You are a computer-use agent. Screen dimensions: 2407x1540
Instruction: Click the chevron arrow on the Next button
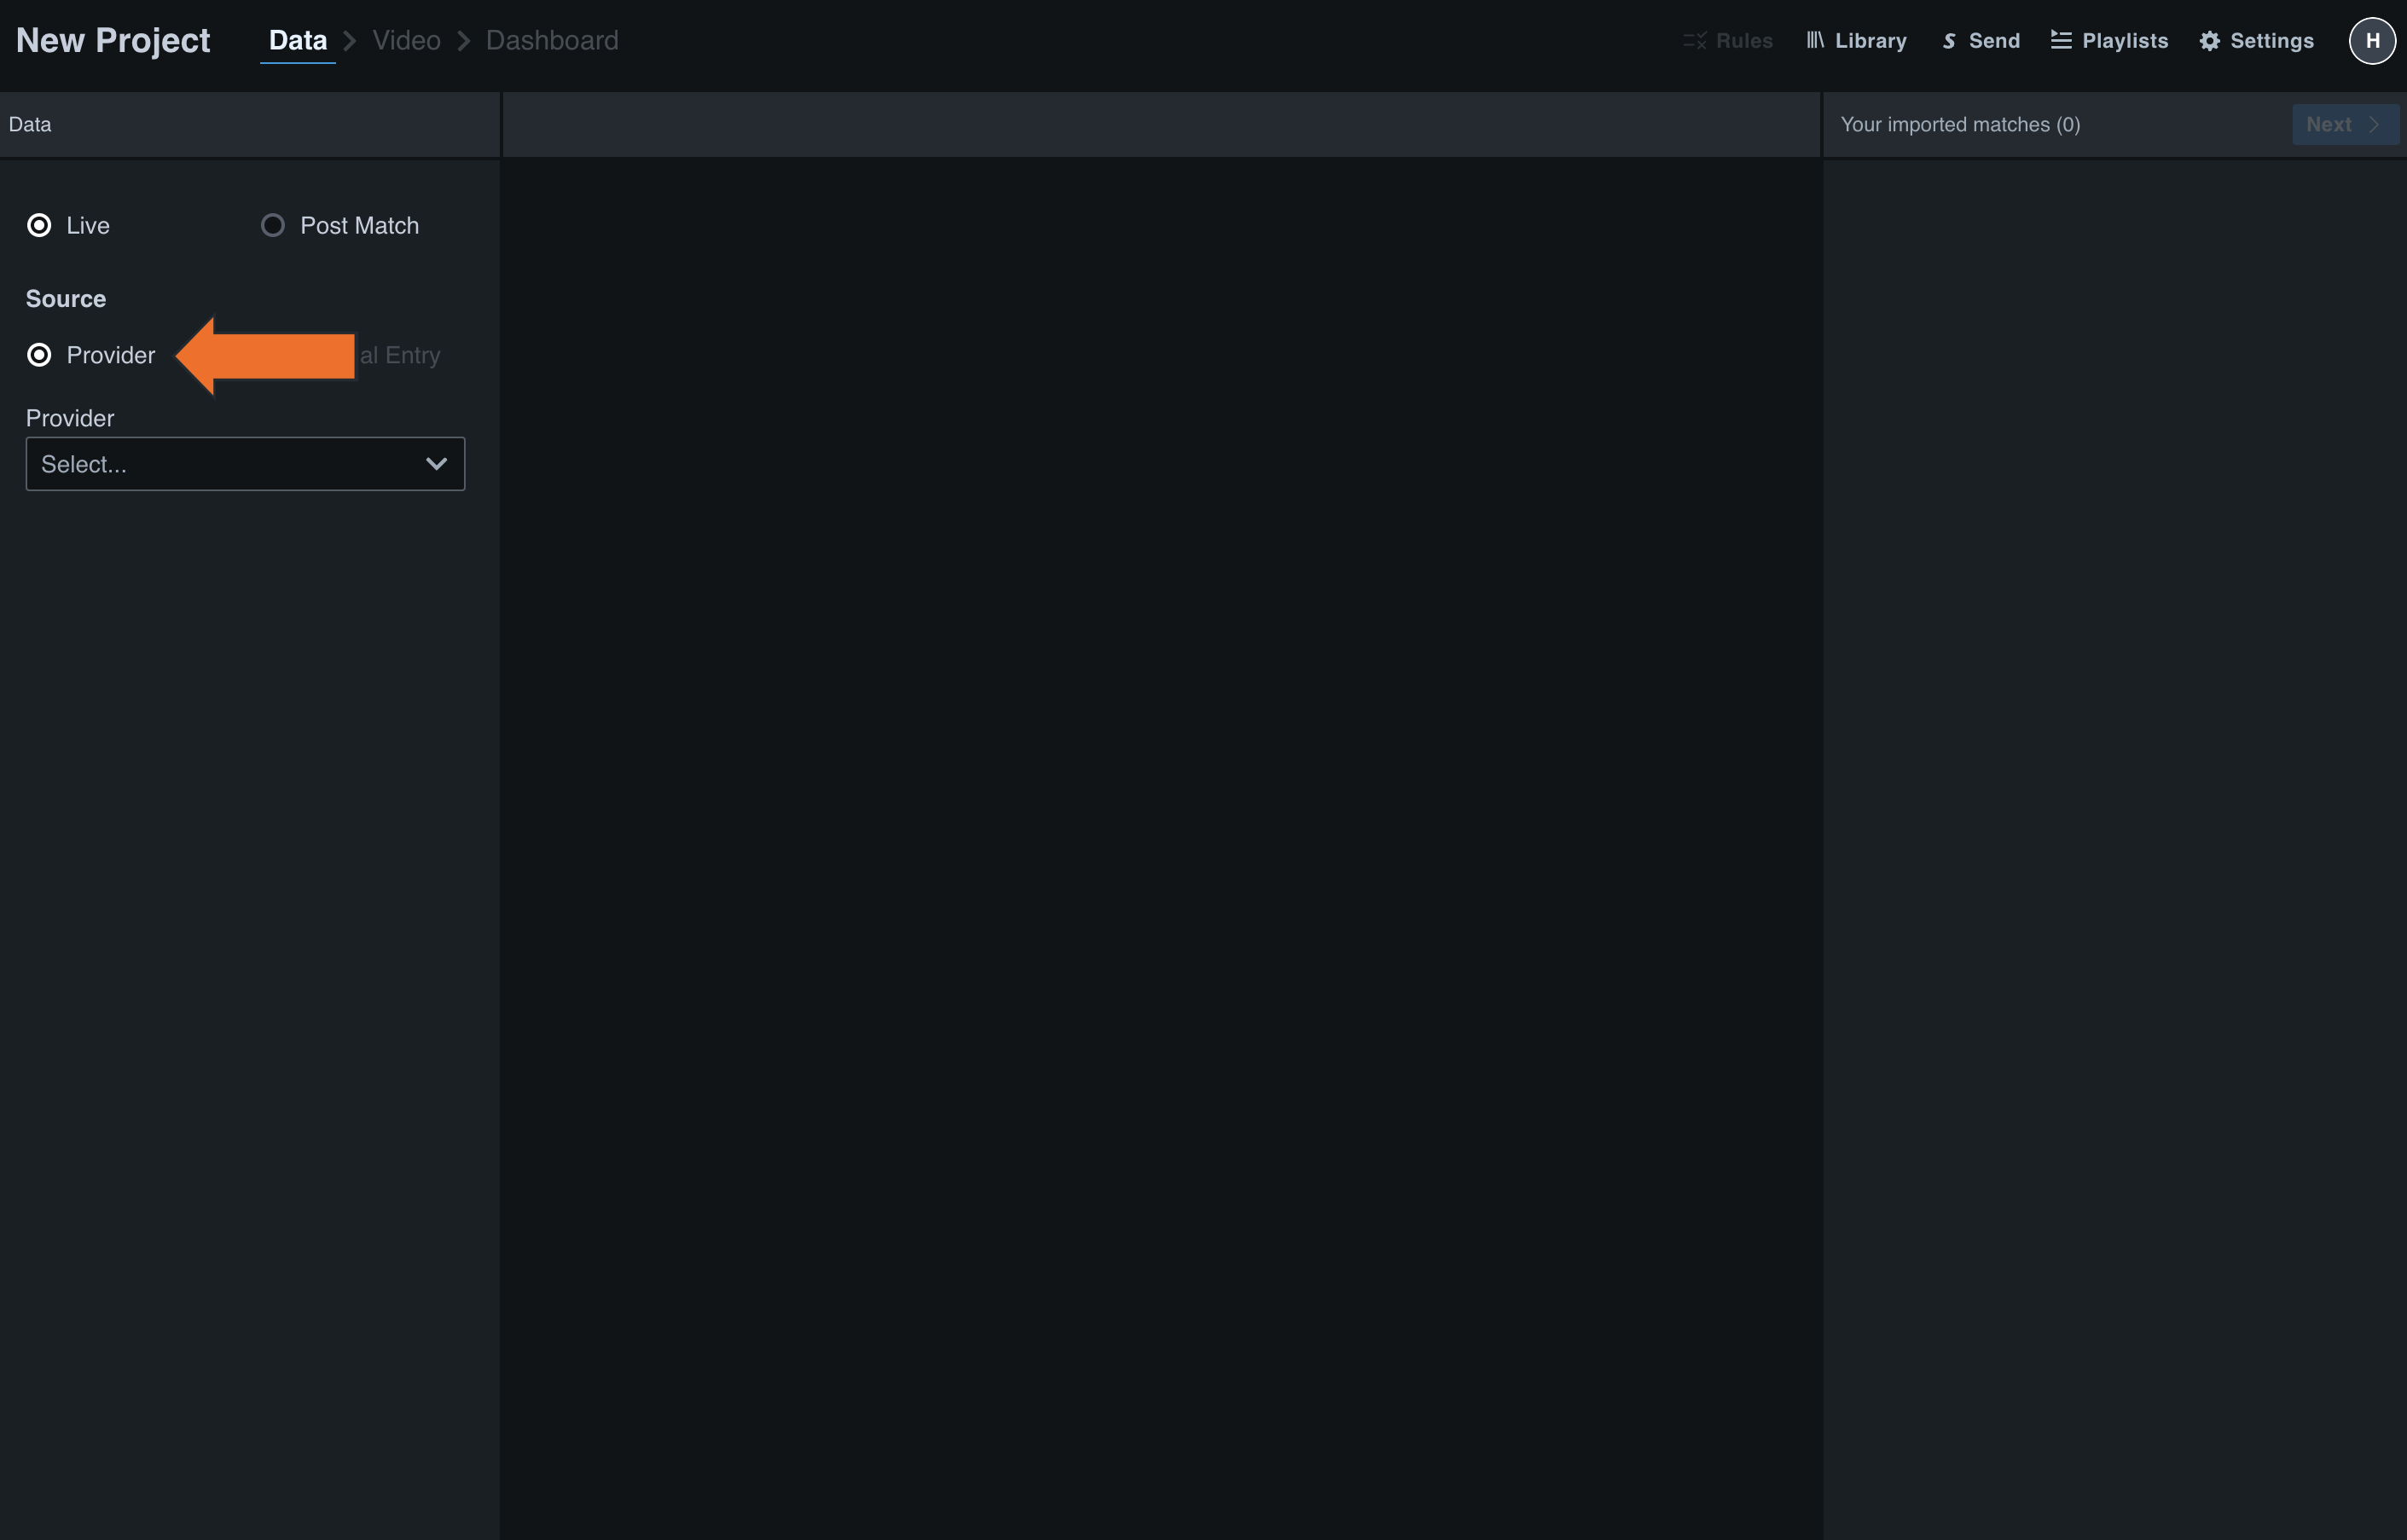(2374, 124)
